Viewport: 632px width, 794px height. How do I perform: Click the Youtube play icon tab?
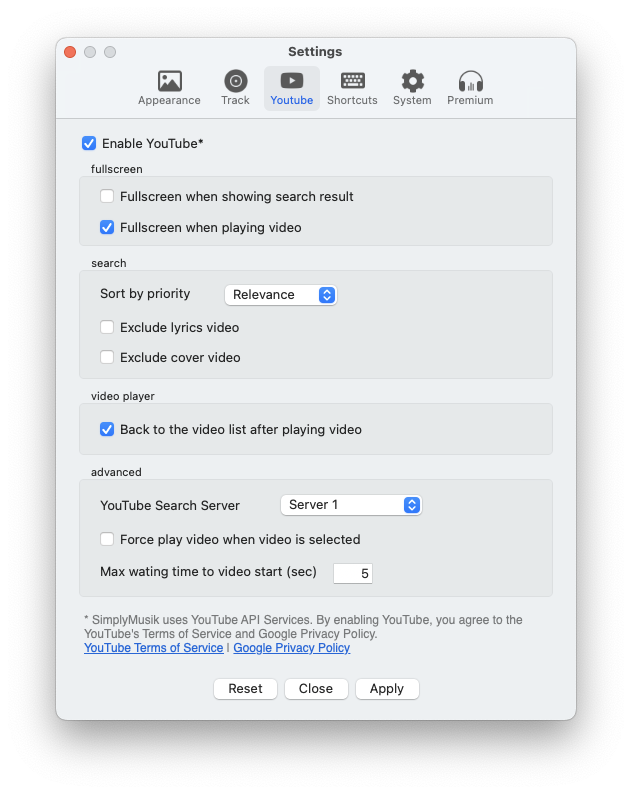tap(292, 81)
